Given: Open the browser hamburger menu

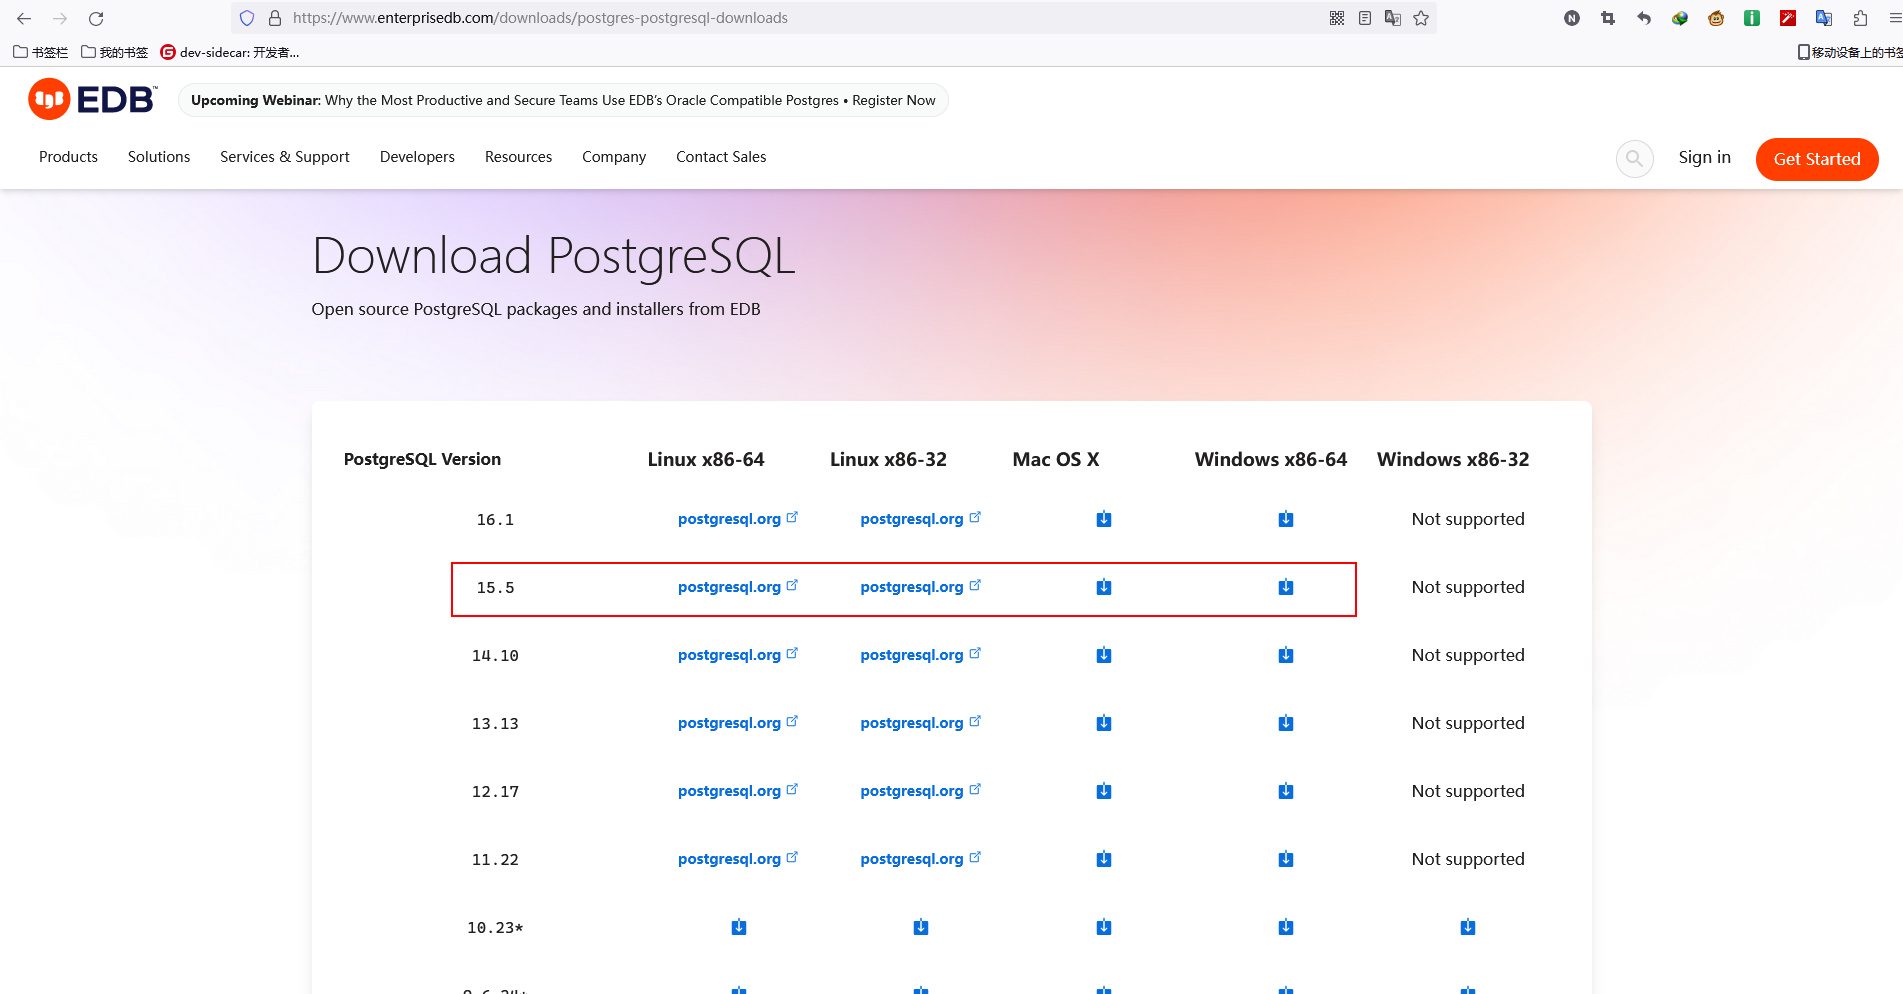Looking at the screenshot, I should [1894, 18].
